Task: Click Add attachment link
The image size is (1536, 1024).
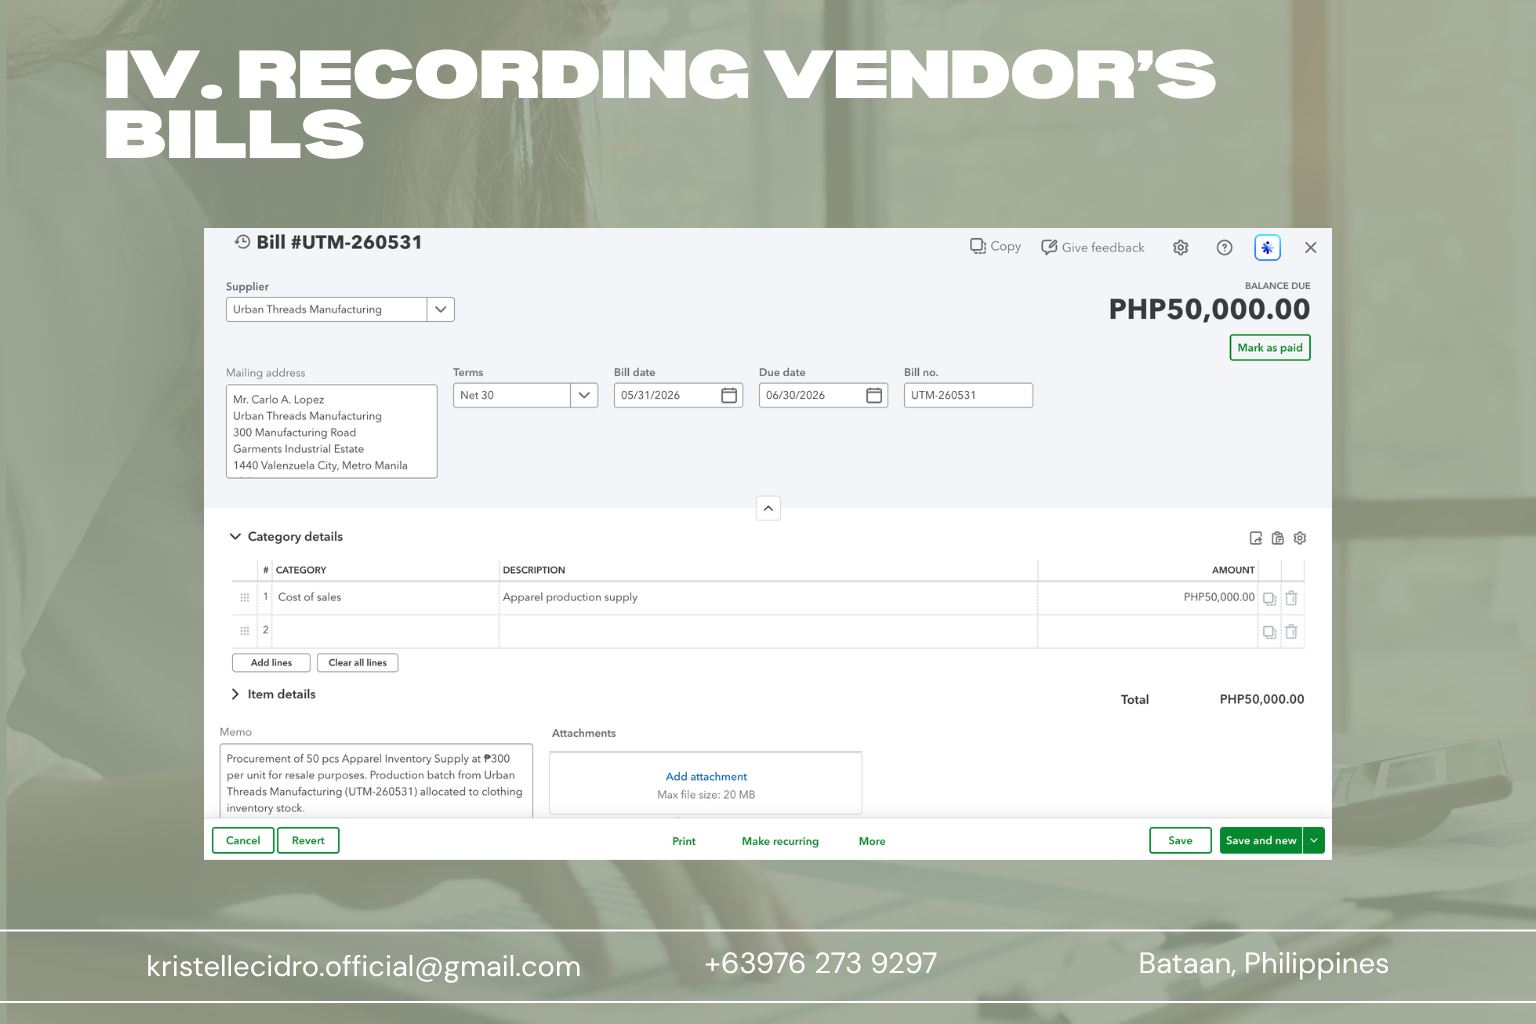Action: tap(706, 777)
